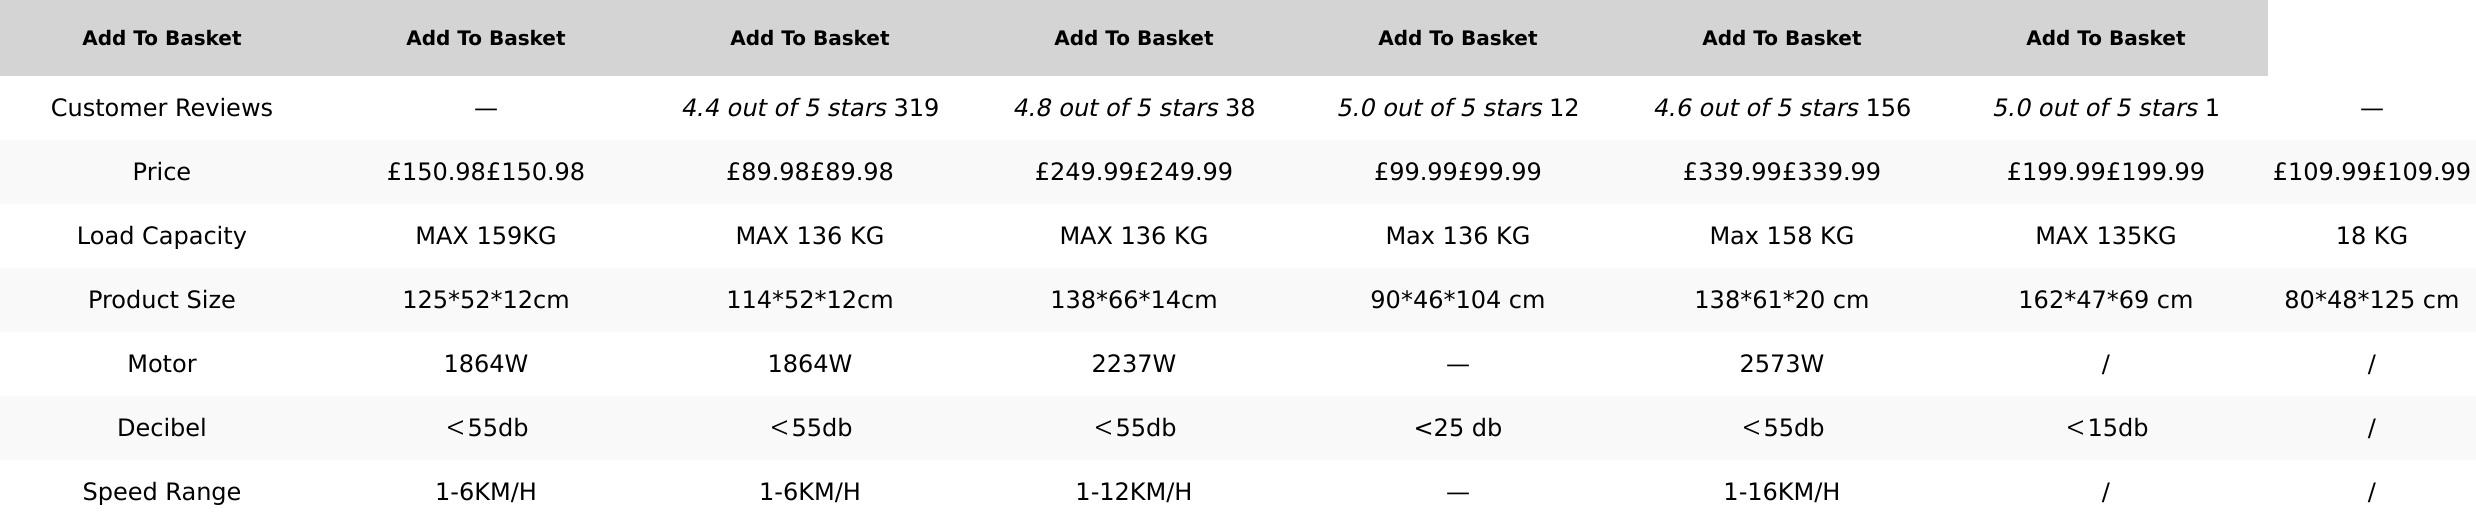Screen dimensions: 2476x524
Task: Click the 2573W motor value
Action: [1781, 364]
